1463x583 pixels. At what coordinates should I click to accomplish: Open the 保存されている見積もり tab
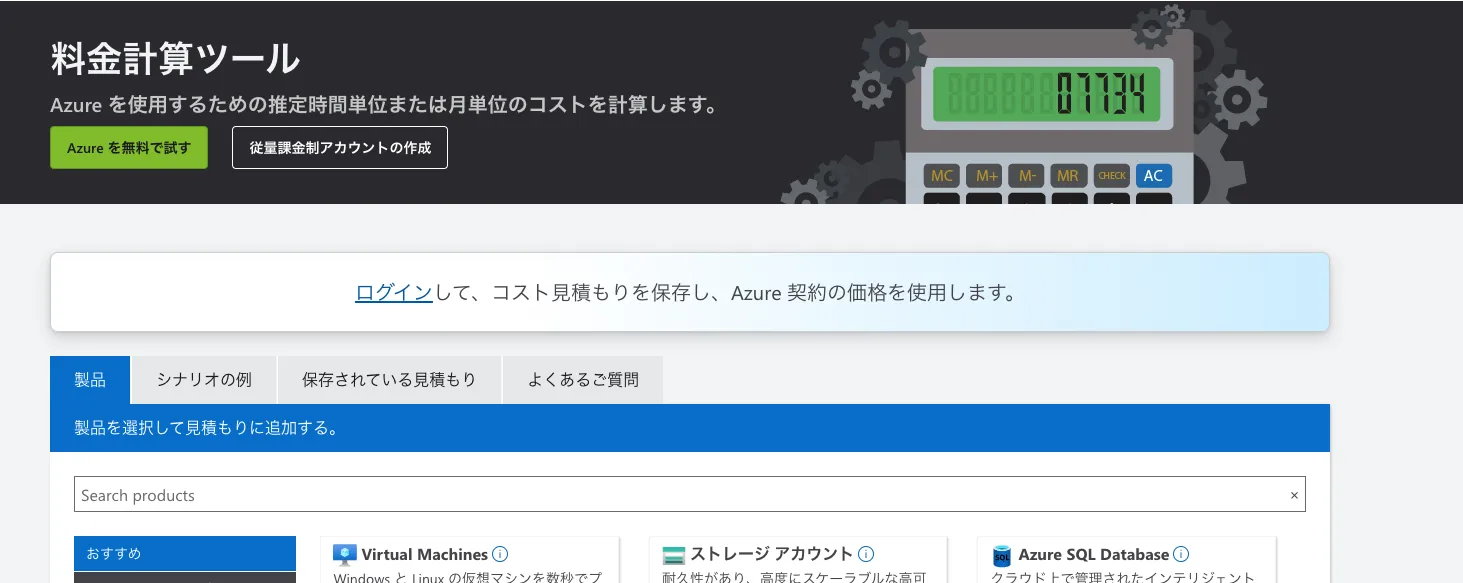click(389, 380)
